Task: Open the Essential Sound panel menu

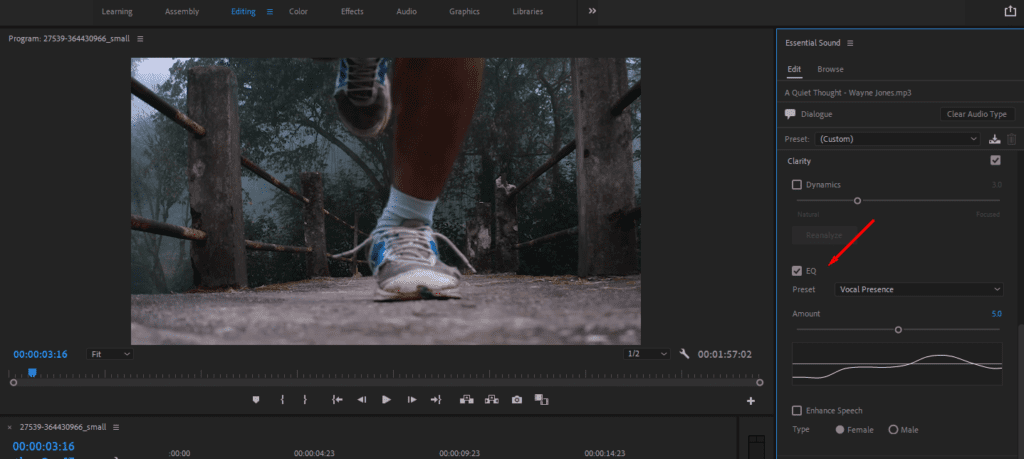Action: click(x=850, y=43)
